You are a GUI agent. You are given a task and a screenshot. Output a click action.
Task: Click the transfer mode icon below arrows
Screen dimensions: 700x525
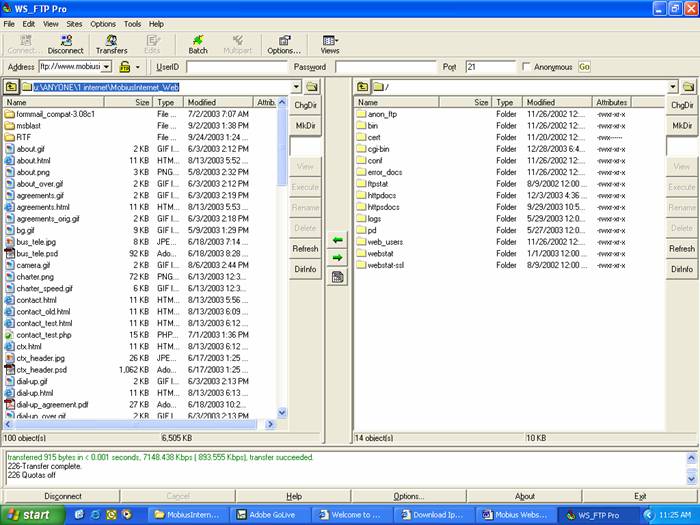(x=338, y=277)
